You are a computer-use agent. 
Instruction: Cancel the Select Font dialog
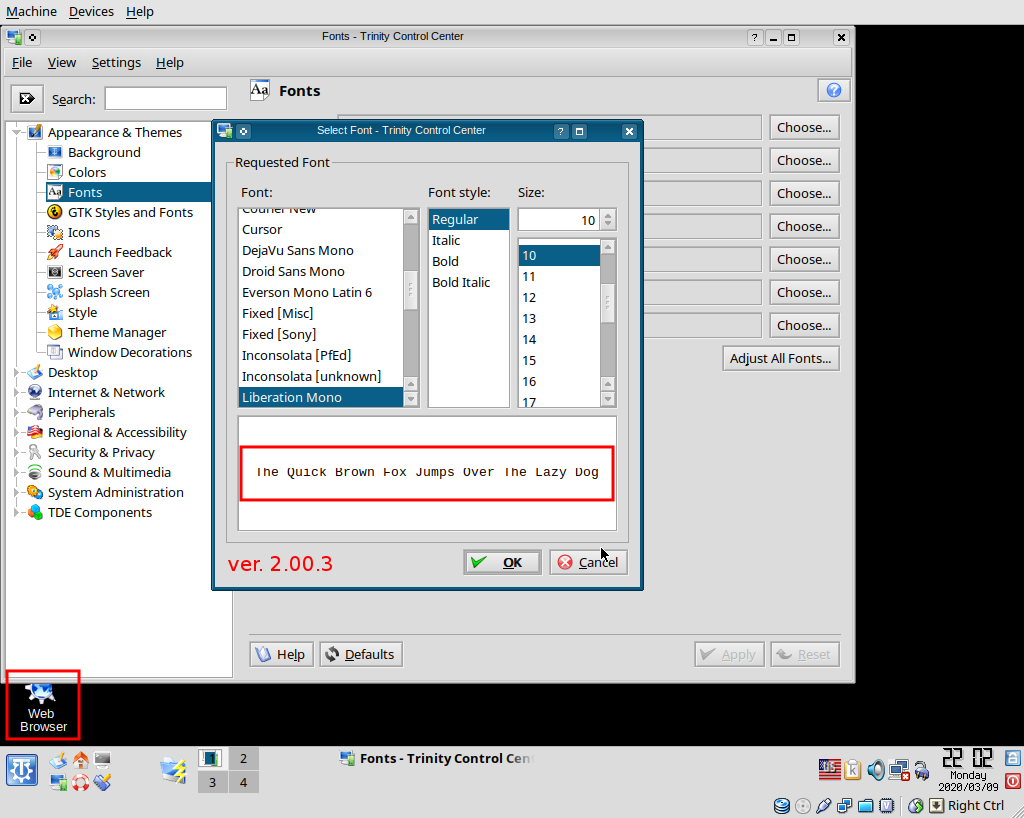point(588,562)
